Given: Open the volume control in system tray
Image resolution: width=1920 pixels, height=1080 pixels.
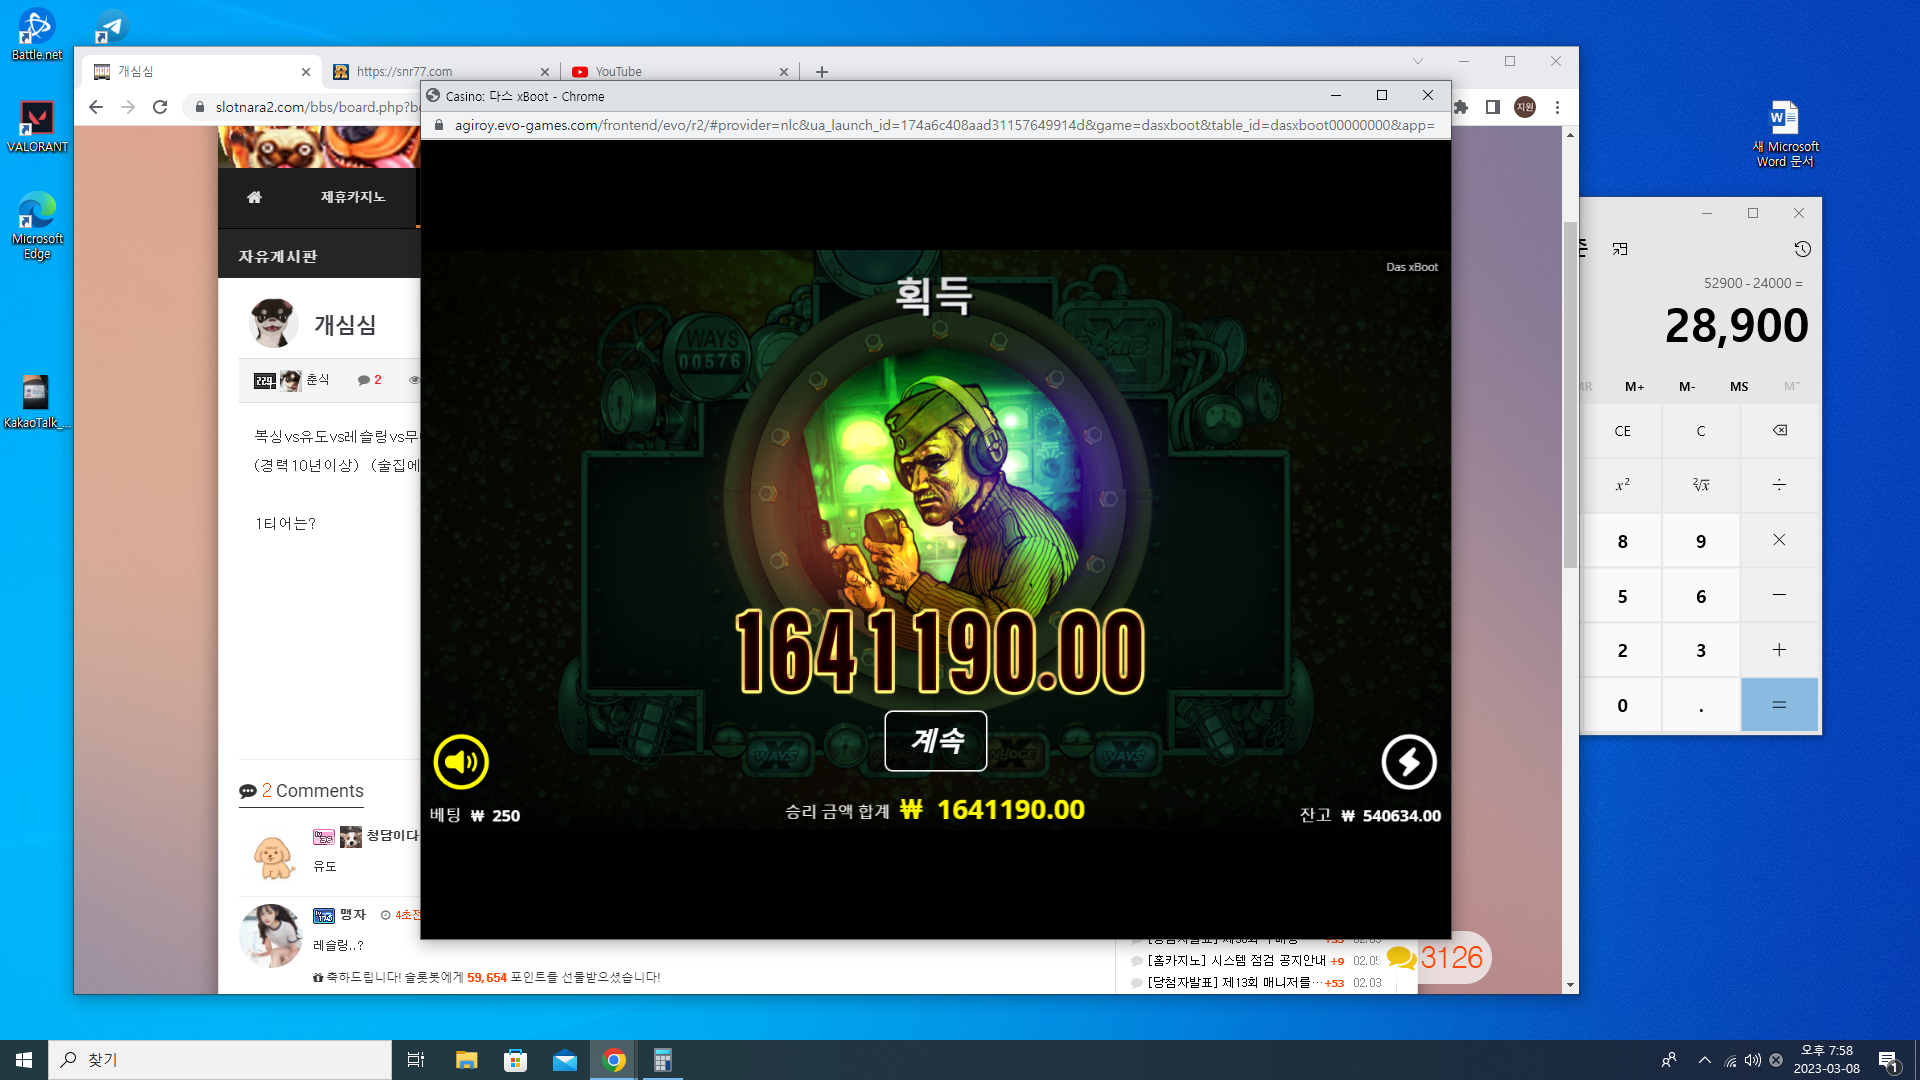Looking at the screenshot, I should [x=1752, y=1060].
